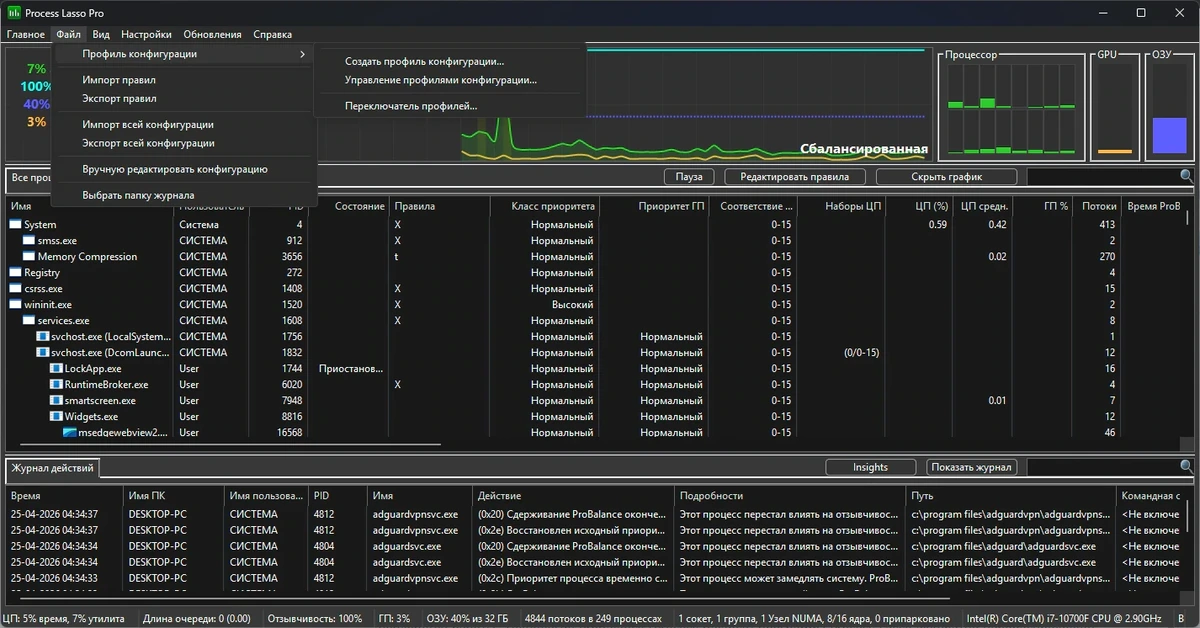Click the smartscreen.exe process icon

pyautogui.click(x=57, y=401)
